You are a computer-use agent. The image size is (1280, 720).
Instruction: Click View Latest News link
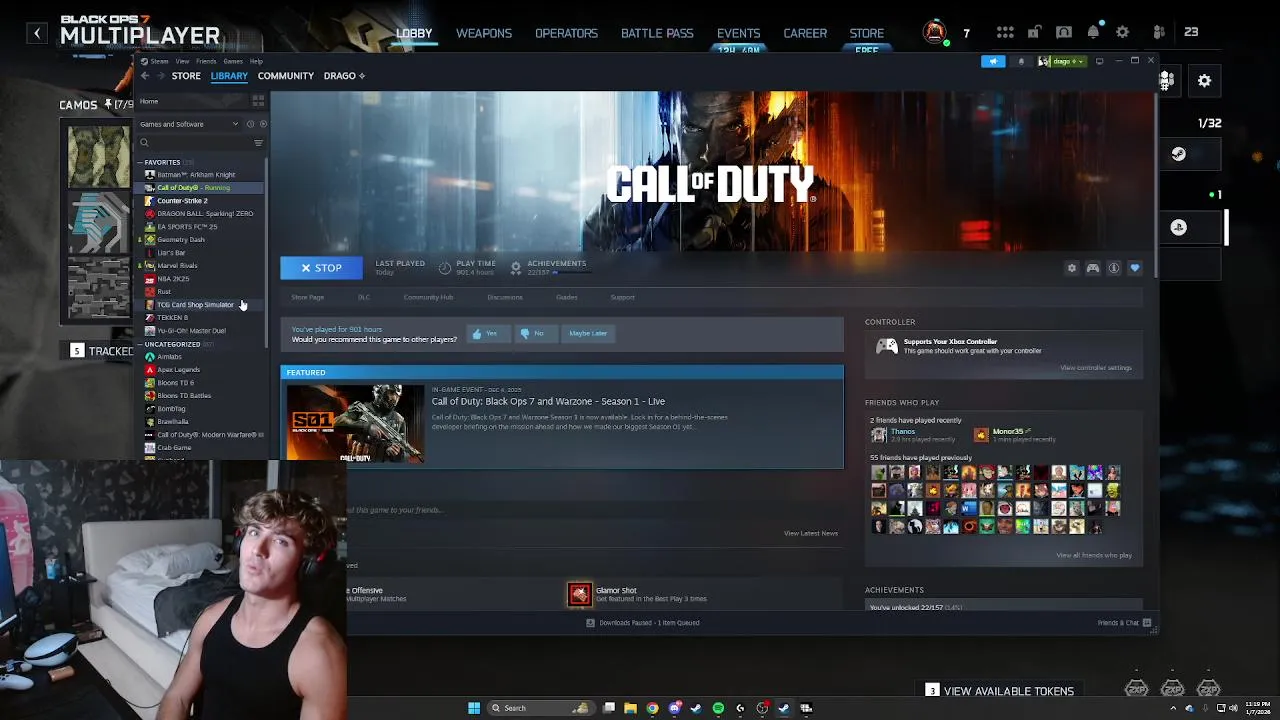click(811, 533)
